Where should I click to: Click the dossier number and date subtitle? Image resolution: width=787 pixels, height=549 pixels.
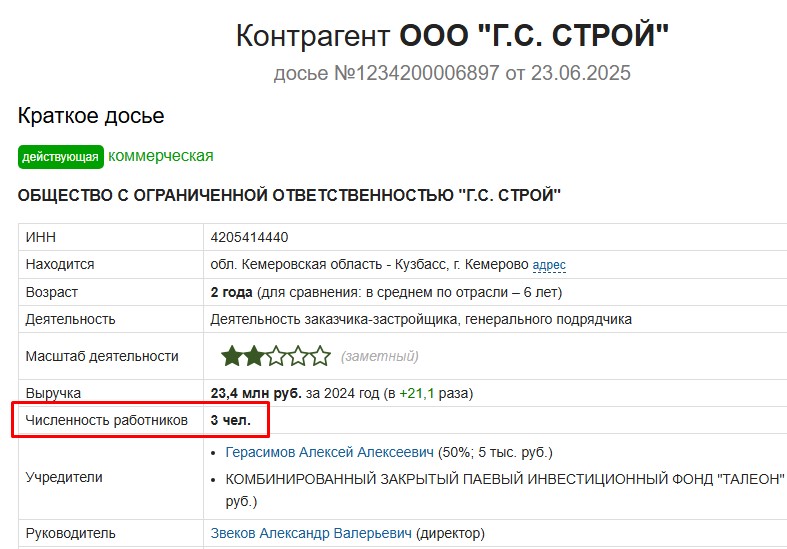click(452, 73)
